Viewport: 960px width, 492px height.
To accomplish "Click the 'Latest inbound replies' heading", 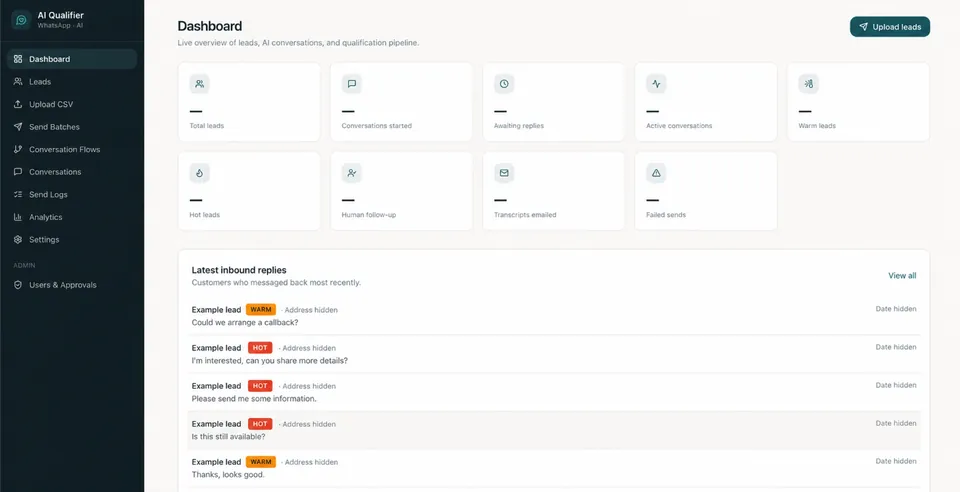I will tap(239, 270).
